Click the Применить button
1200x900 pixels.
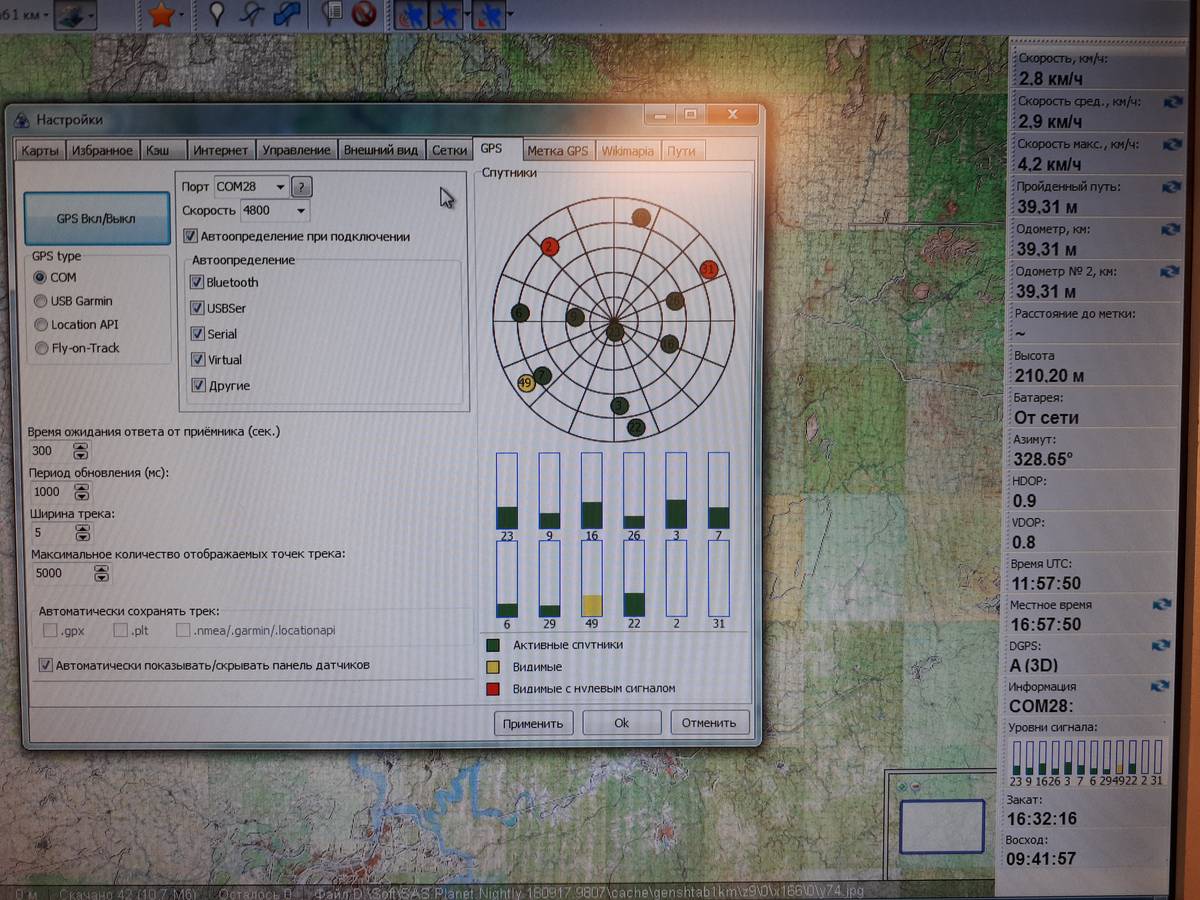(533, 723)
